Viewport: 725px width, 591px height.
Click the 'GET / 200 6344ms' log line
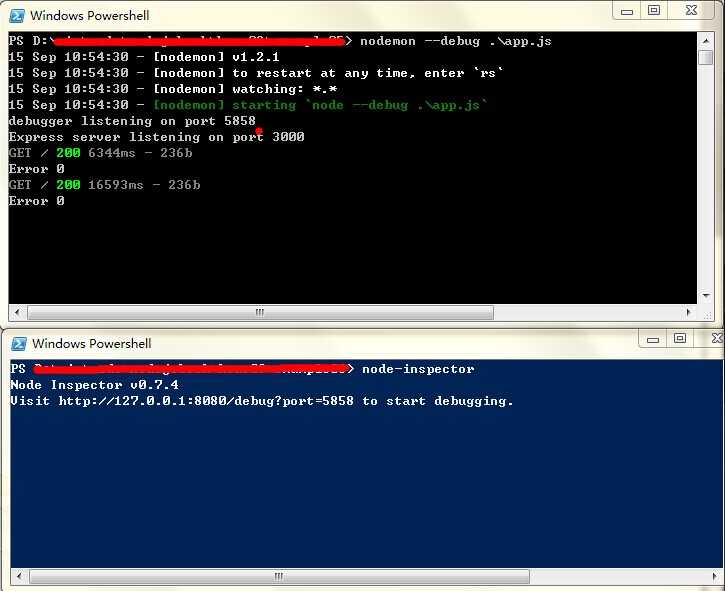tap(100, 153)
